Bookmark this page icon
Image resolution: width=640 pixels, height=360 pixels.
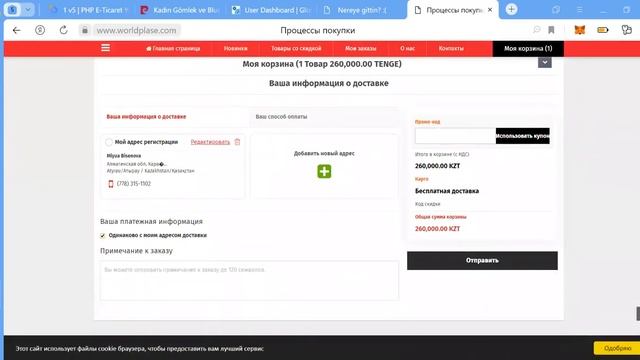551,30
